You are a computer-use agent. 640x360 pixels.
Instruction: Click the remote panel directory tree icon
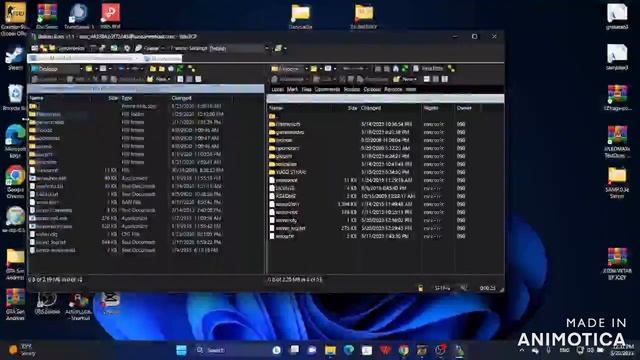451,69
